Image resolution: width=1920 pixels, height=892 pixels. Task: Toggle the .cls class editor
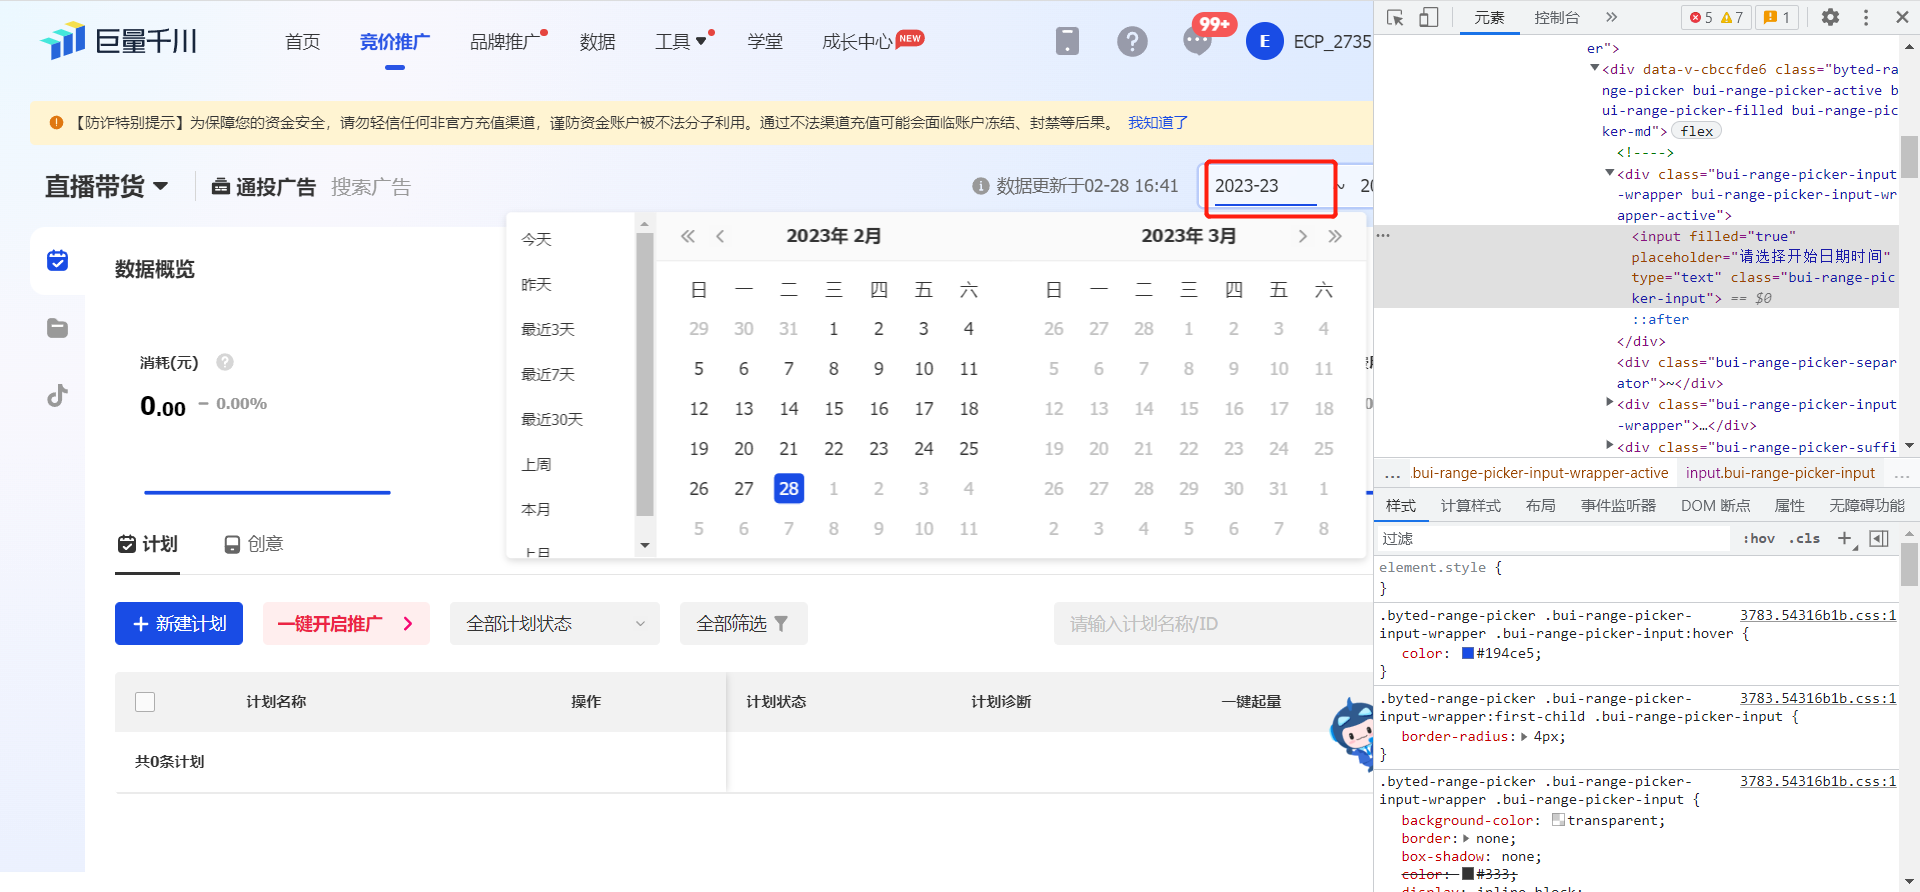[1805, 539]
